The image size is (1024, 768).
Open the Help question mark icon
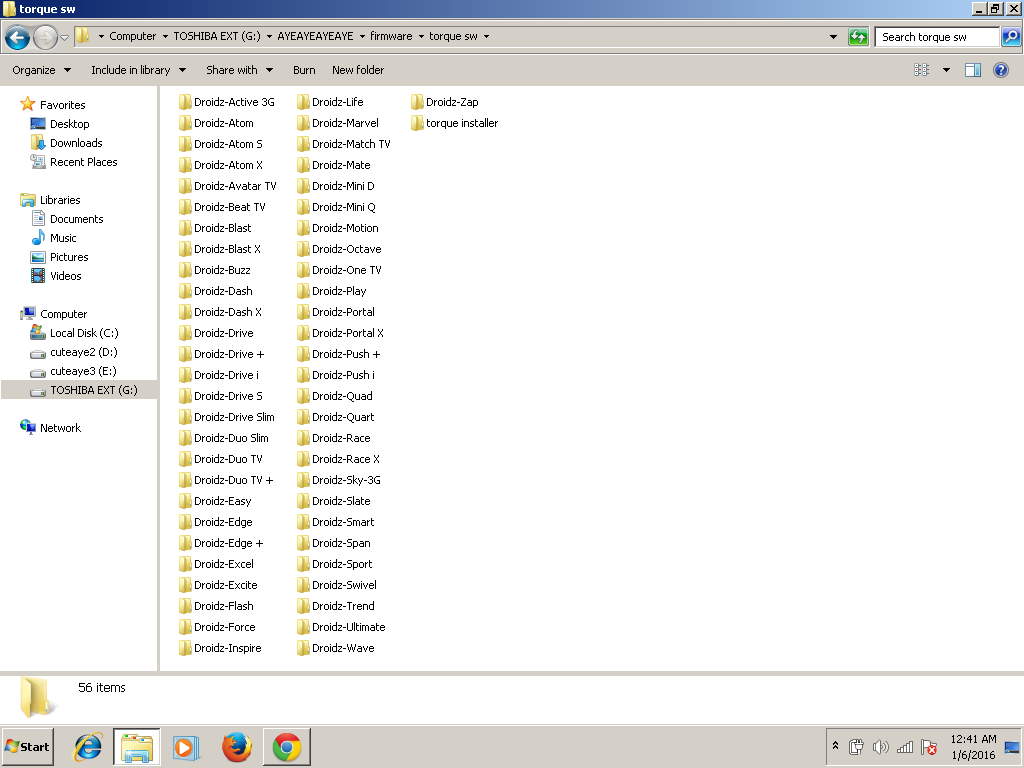[x=1000, y=70]
